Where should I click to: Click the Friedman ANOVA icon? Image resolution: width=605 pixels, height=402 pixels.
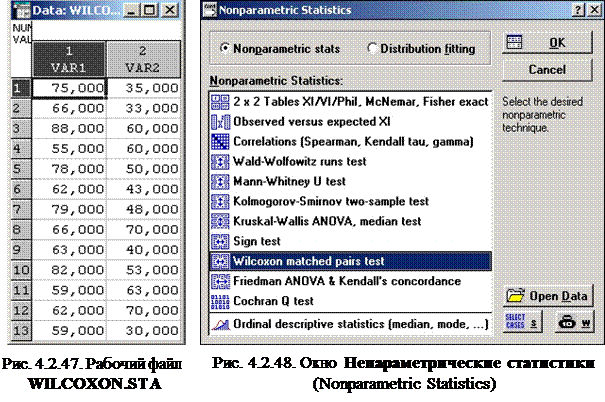coord(220,281)
